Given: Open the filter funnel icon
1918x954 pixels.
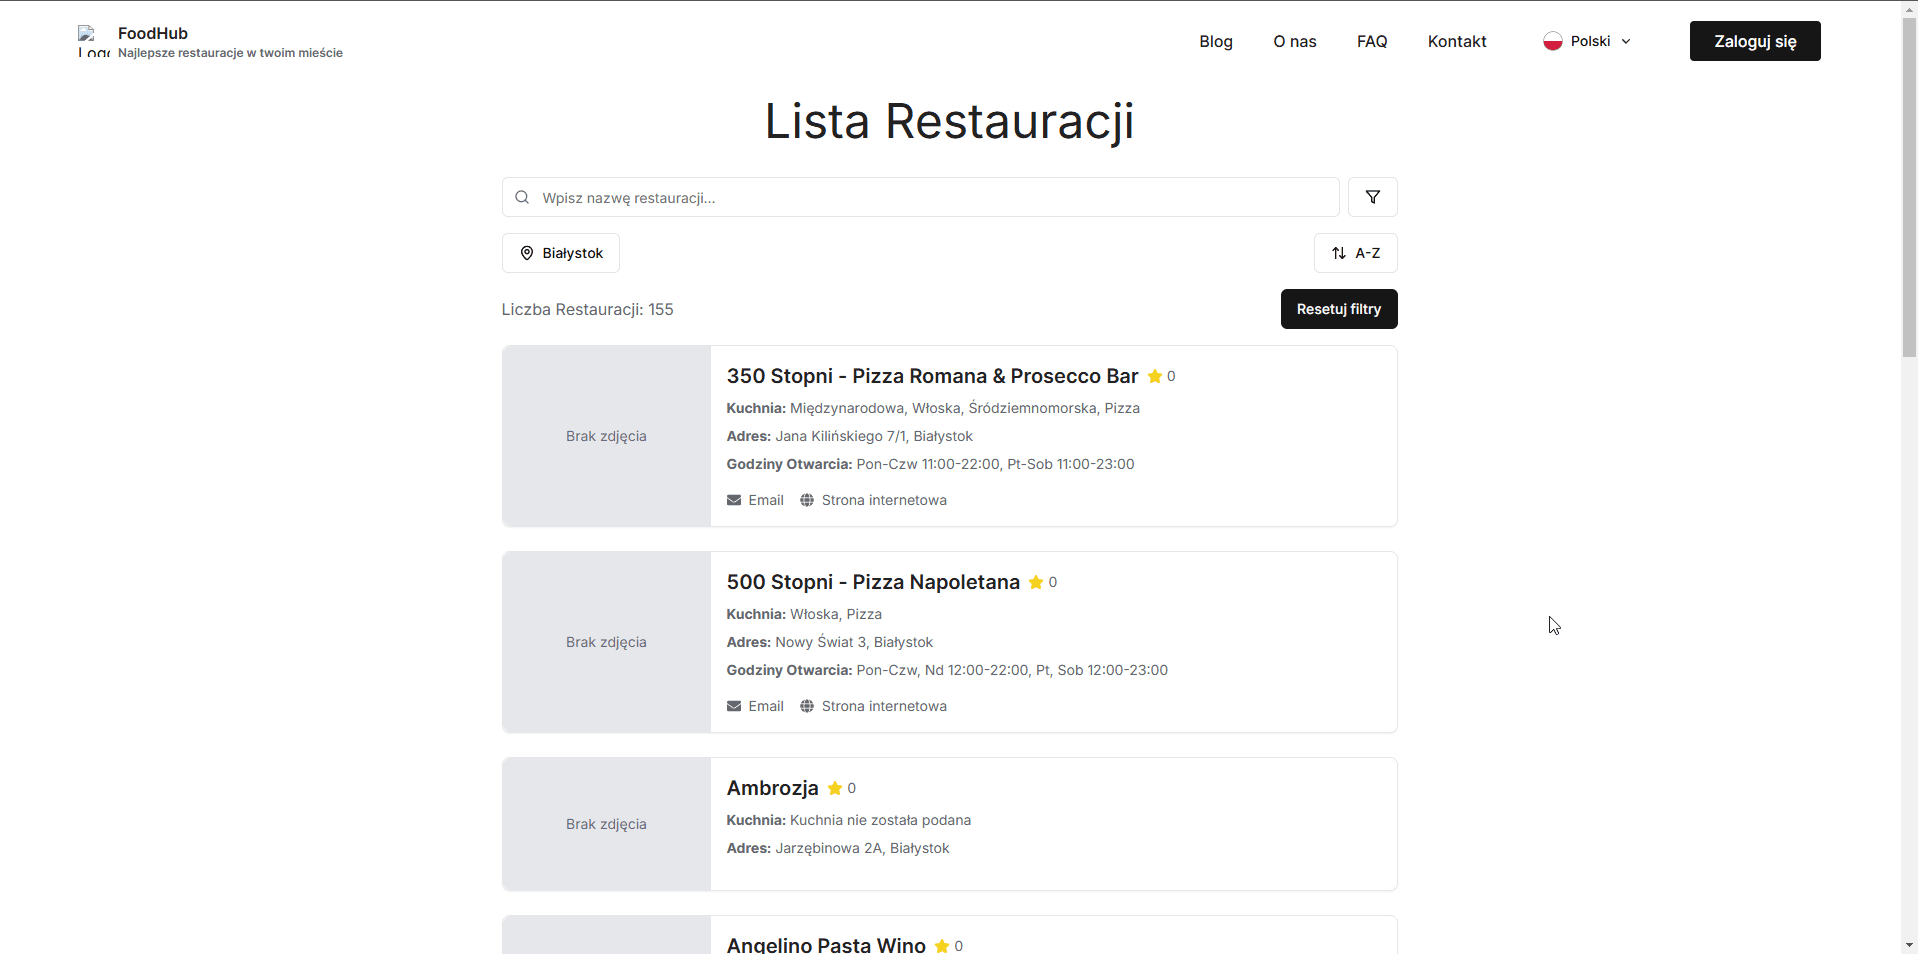Looking at the screenshot, I should [x=1372, y=197].
